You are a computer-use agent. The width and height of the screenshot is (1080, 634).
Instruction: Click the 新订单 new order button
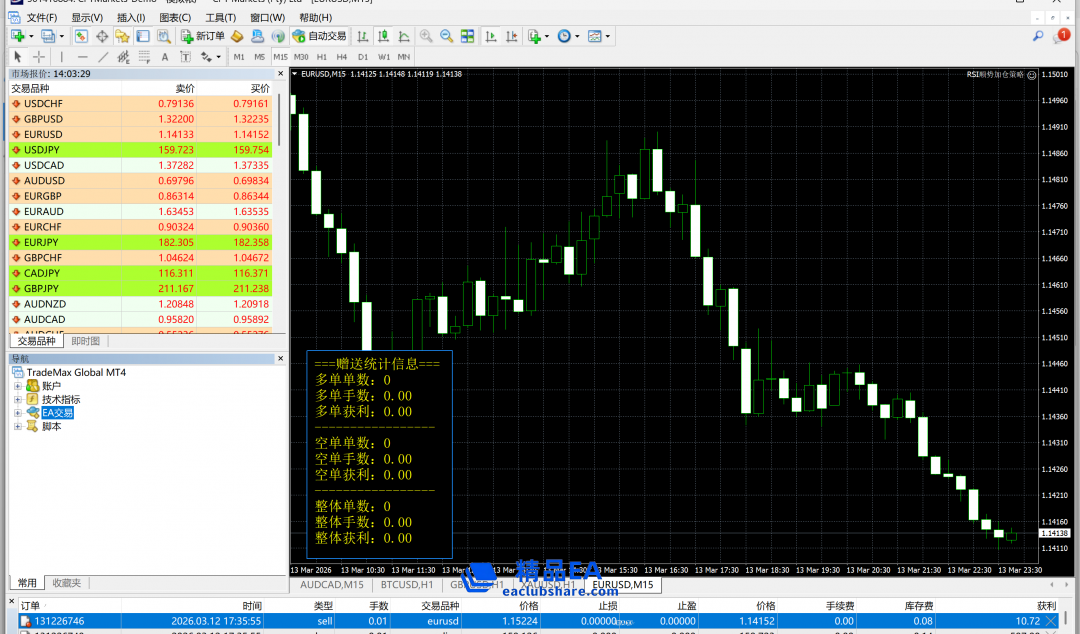[x=203, y=36]
